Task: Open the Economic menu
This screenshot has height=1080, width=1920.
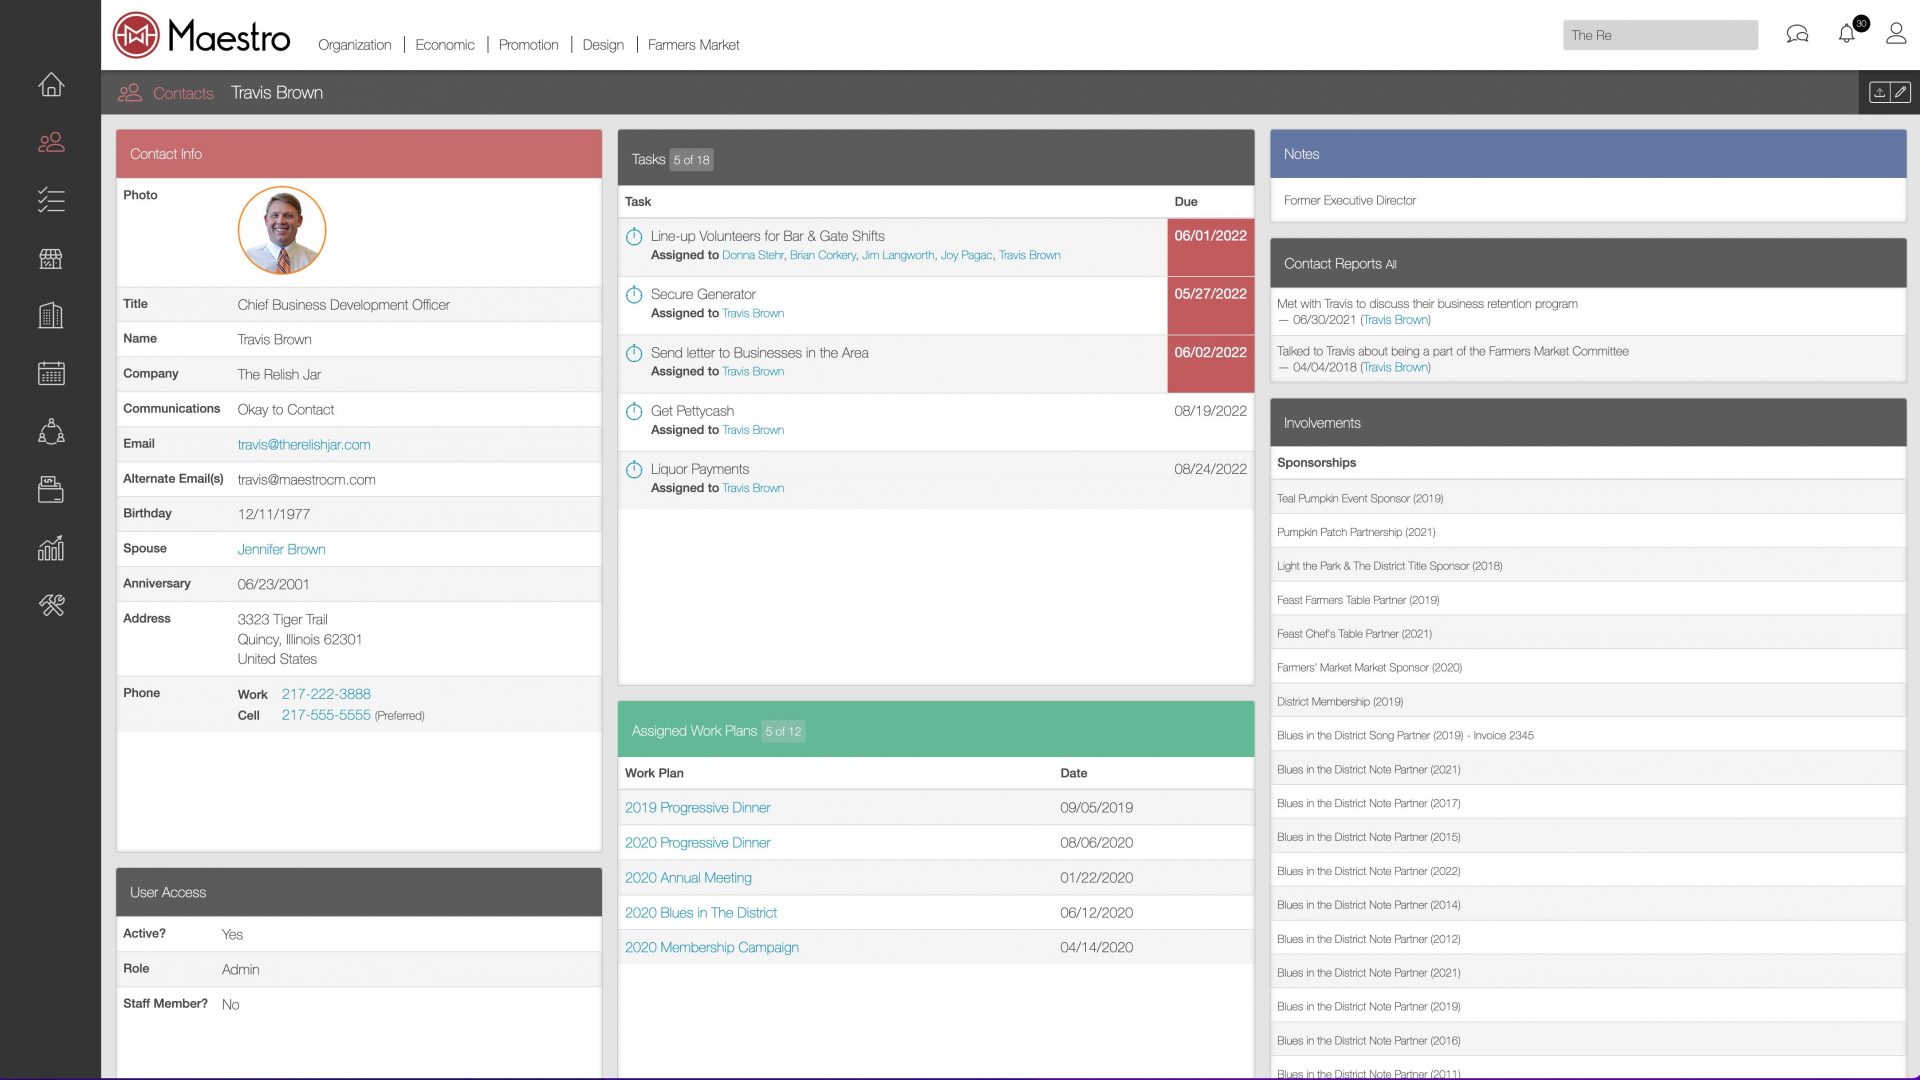Action: pyautogui.click(x=445, y=45)
